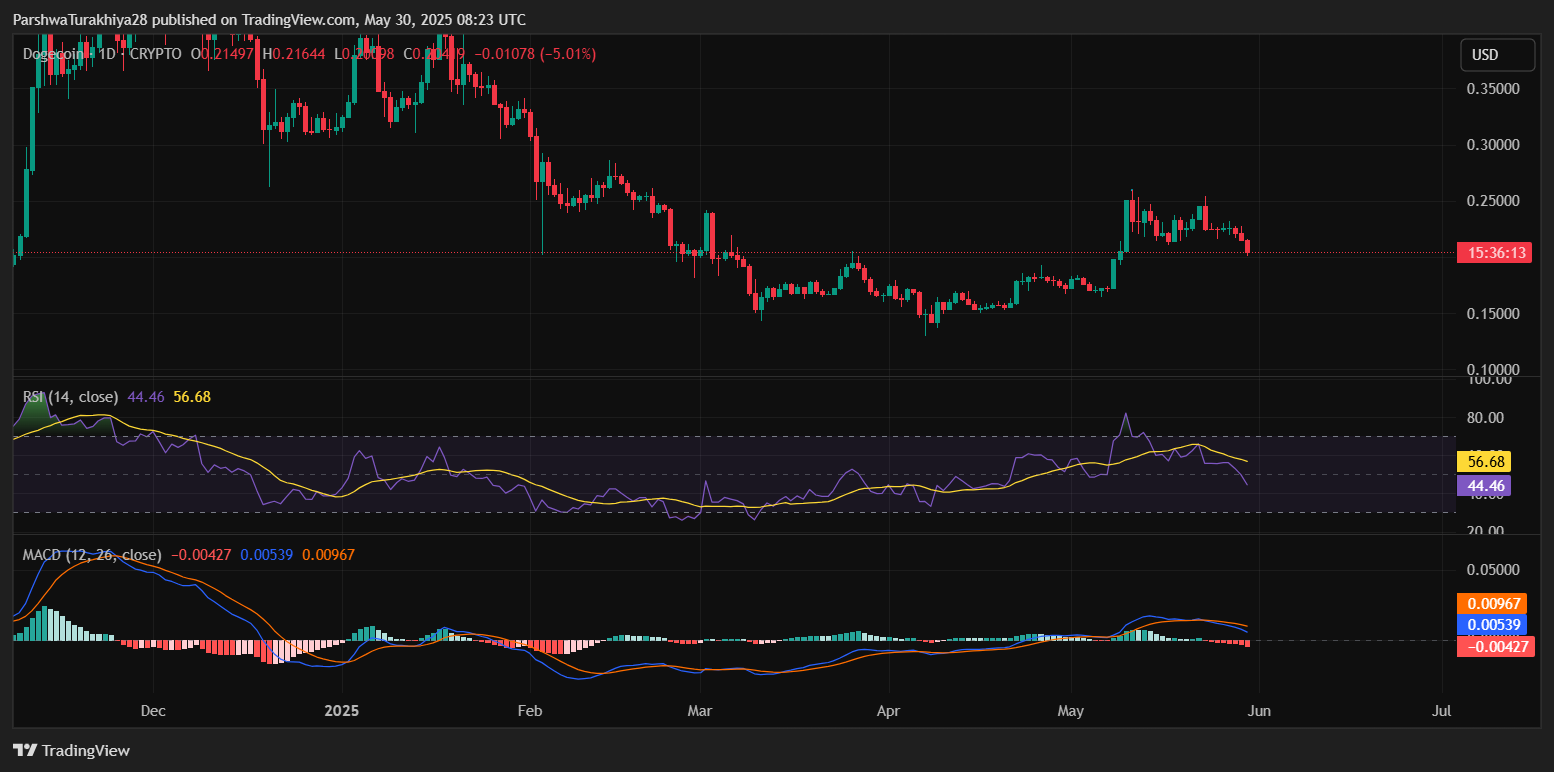
Task: Click the May marker on time axis
Action: click(x=1070, y=711)
